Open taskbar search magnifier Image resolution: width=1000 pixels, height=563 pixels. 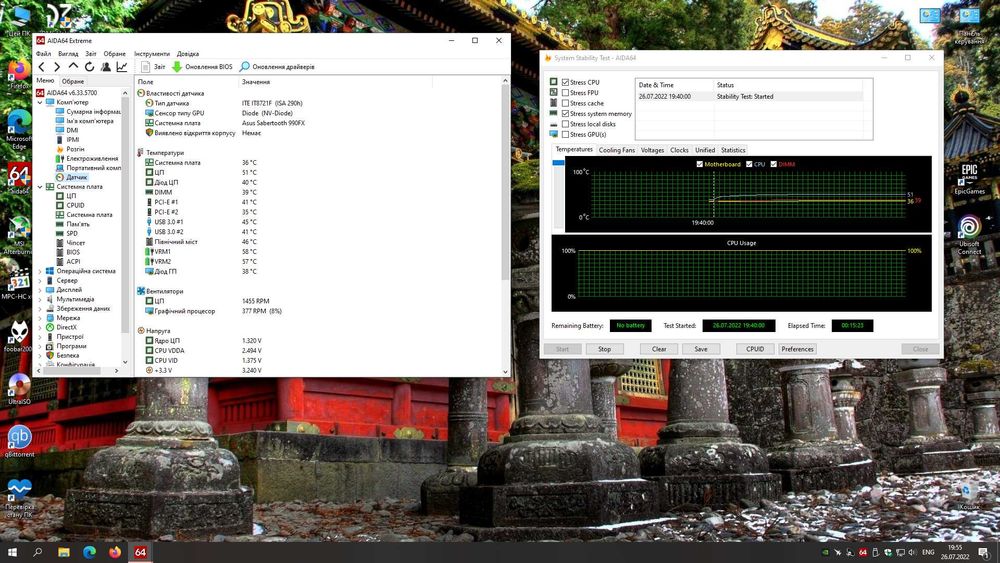pos(38,552)
